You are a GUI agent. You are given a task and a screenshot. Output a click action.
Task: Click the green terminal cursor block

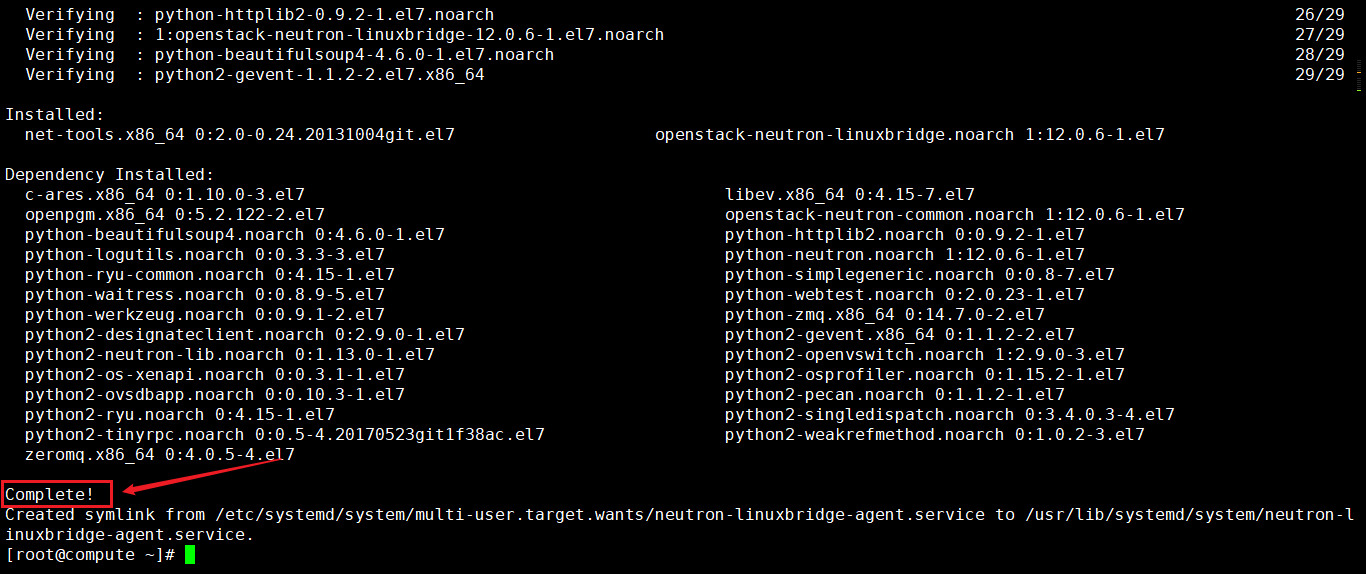pyautogui.click(x=190, y=554)
